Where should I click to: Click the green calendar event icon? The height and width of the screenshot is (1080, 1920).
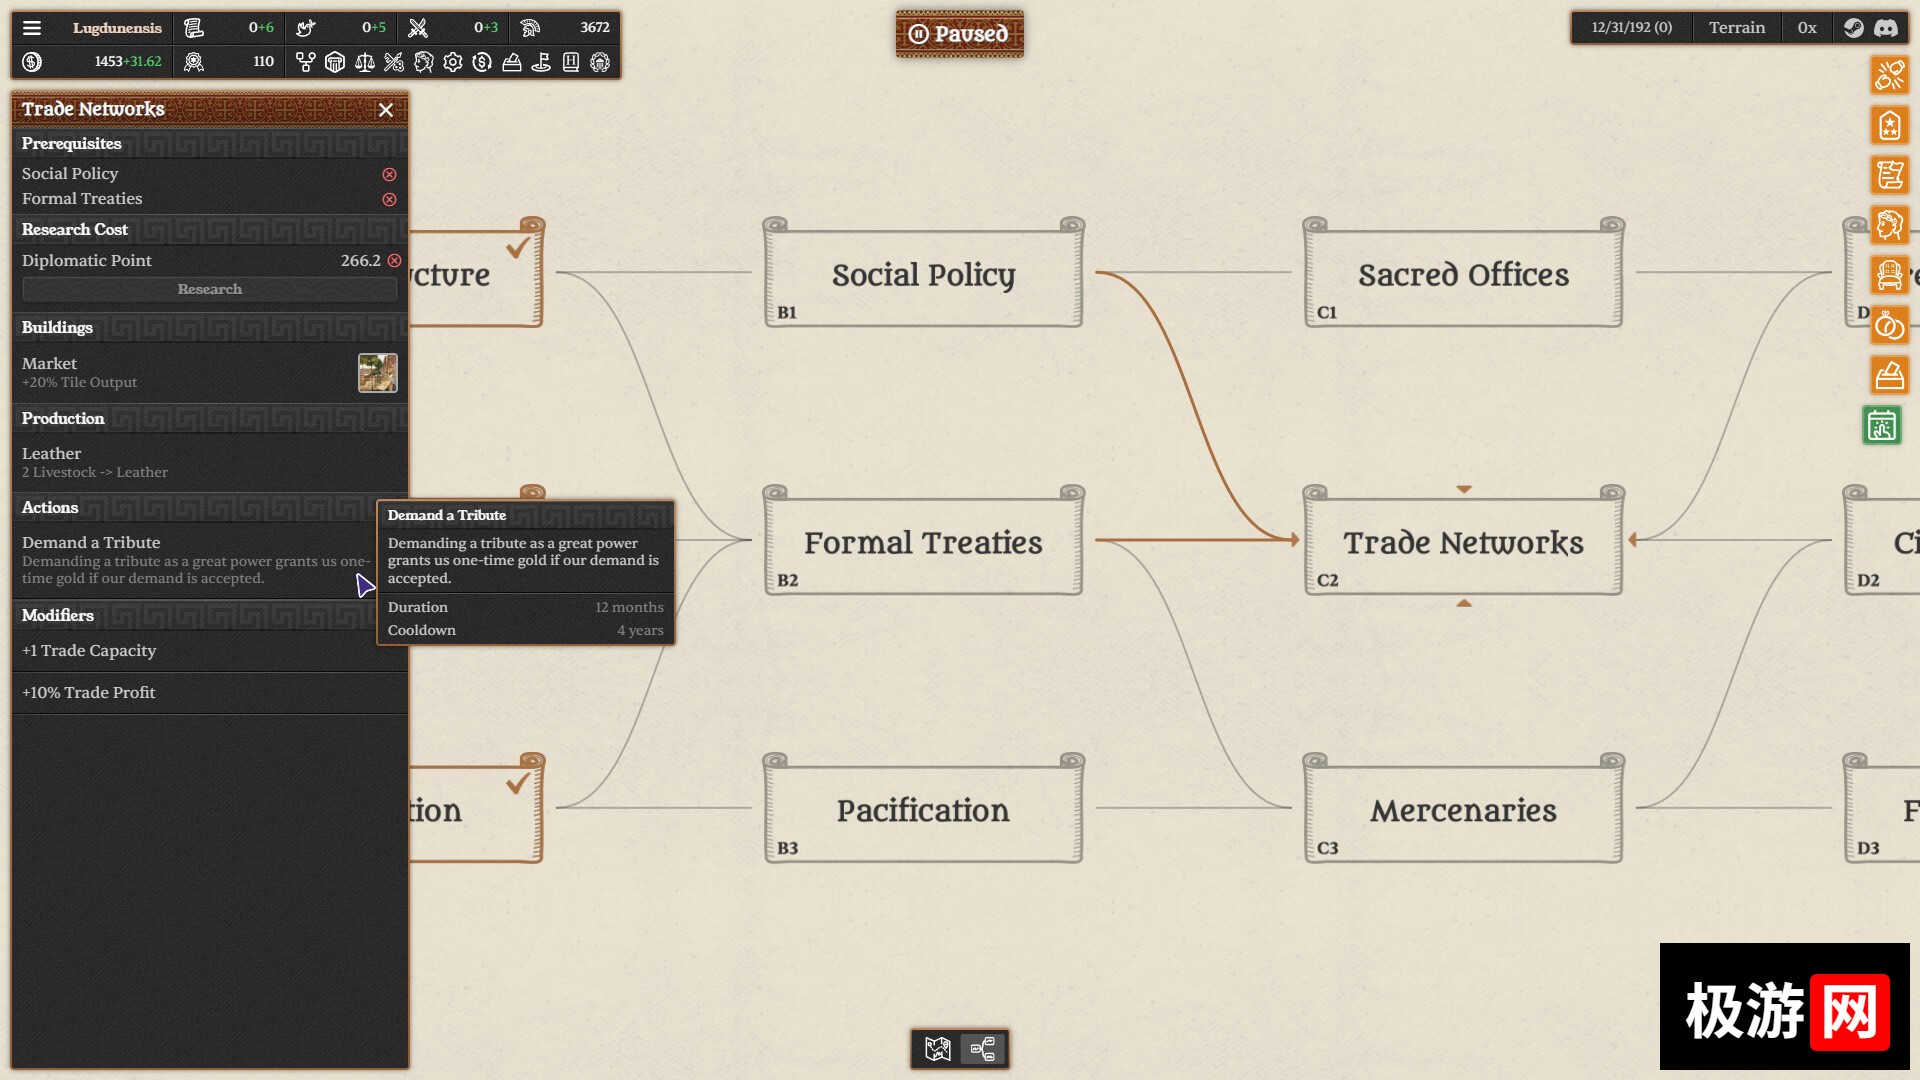click(1882, 426)
